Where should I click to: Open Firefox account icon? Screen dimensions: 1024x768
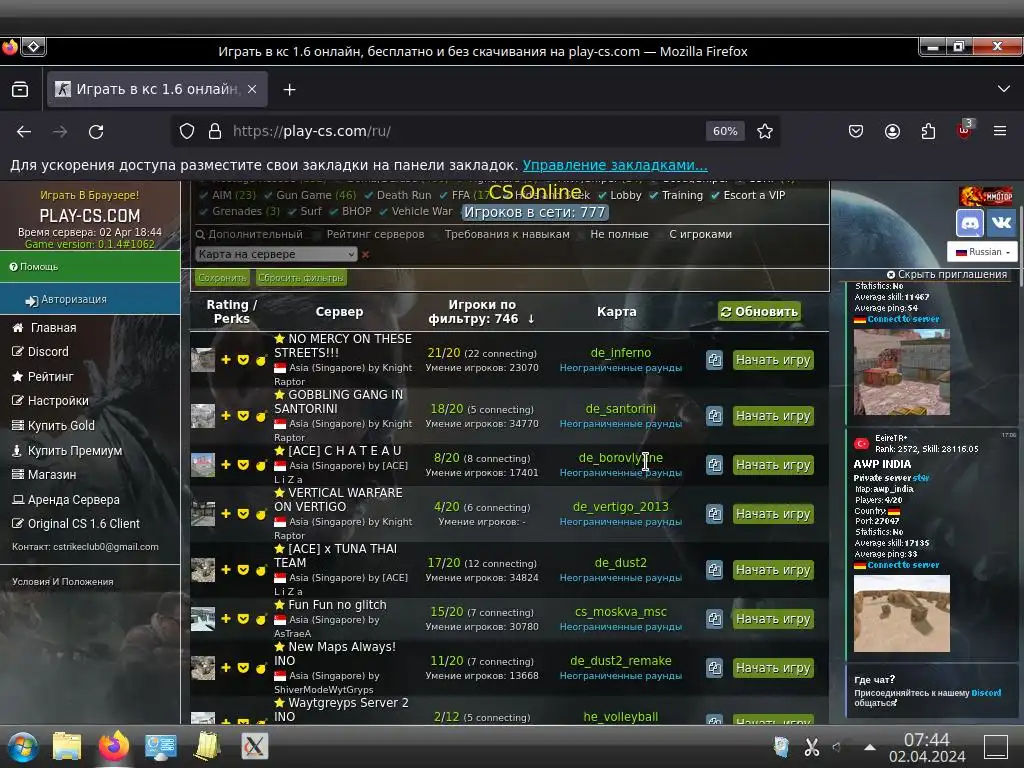892,131
